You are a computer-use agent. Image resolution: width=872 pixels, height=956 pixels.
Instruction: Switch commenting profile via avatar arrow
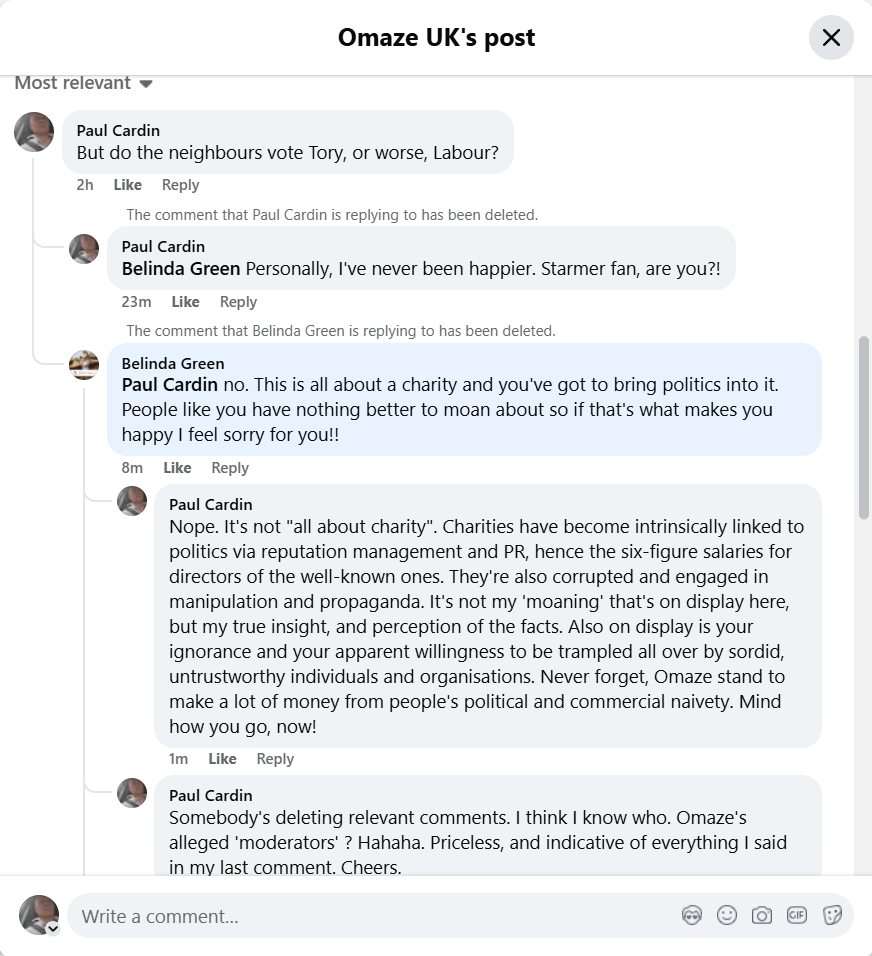pyautogui.click(x=53, y=928)
